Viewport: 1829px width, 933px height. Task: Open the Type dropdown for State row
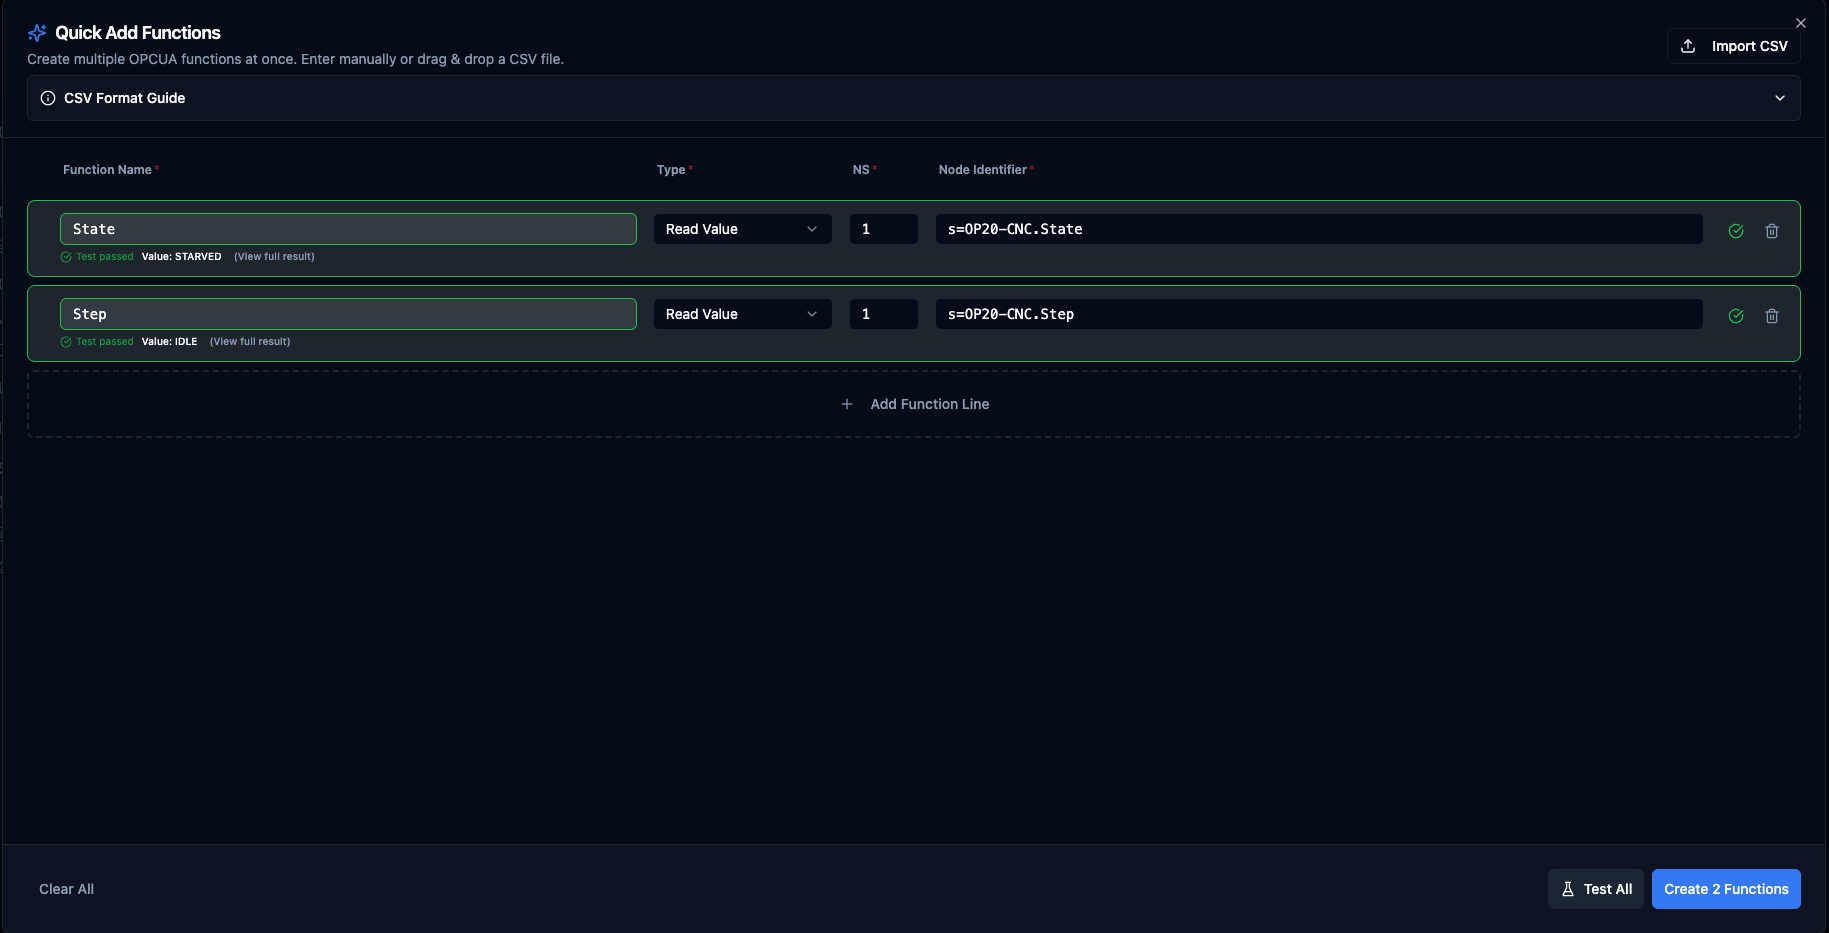(x=742, y=229)
